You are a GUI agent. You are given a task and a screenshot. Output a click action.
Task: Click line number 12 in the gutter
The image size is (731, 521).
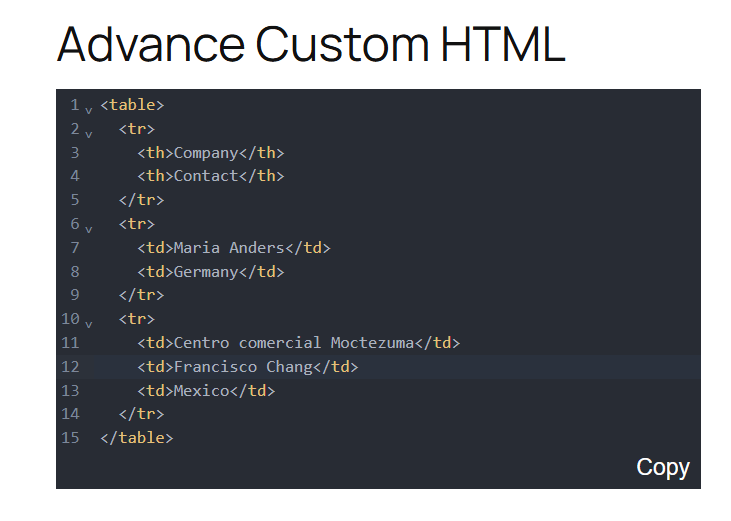point(70,367)
